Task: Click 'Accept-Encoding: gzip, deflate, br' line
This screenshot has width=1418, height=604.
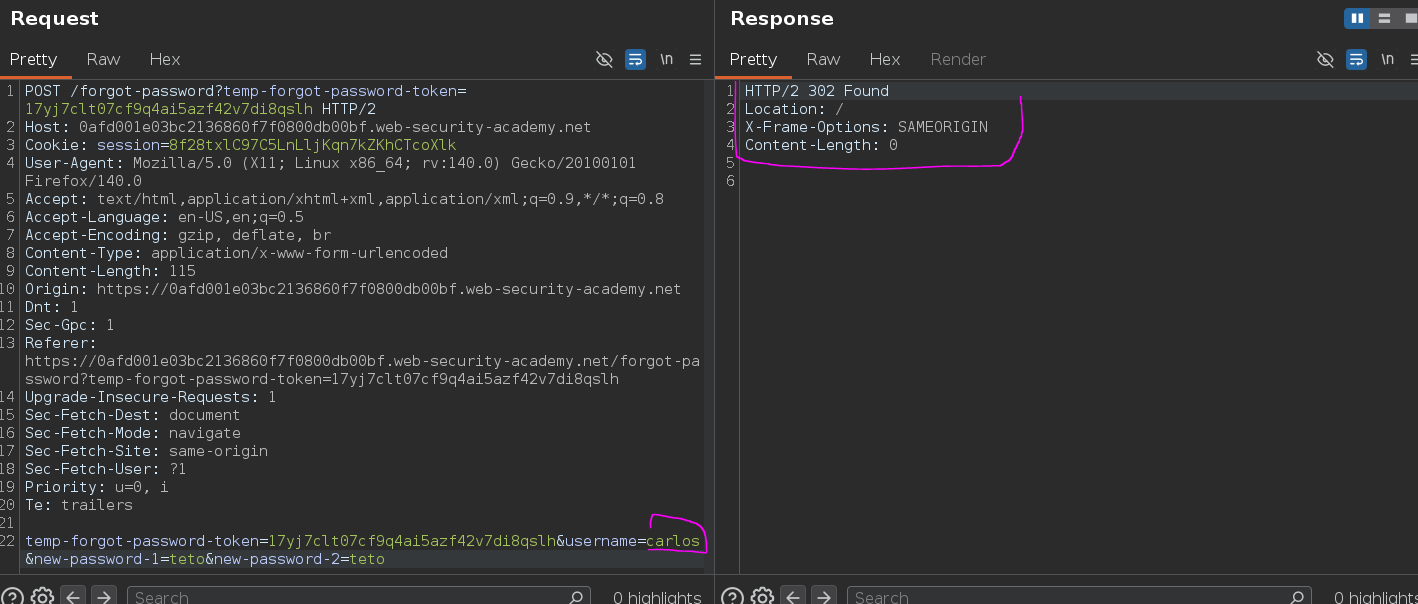Action: (x=178, y=235)
